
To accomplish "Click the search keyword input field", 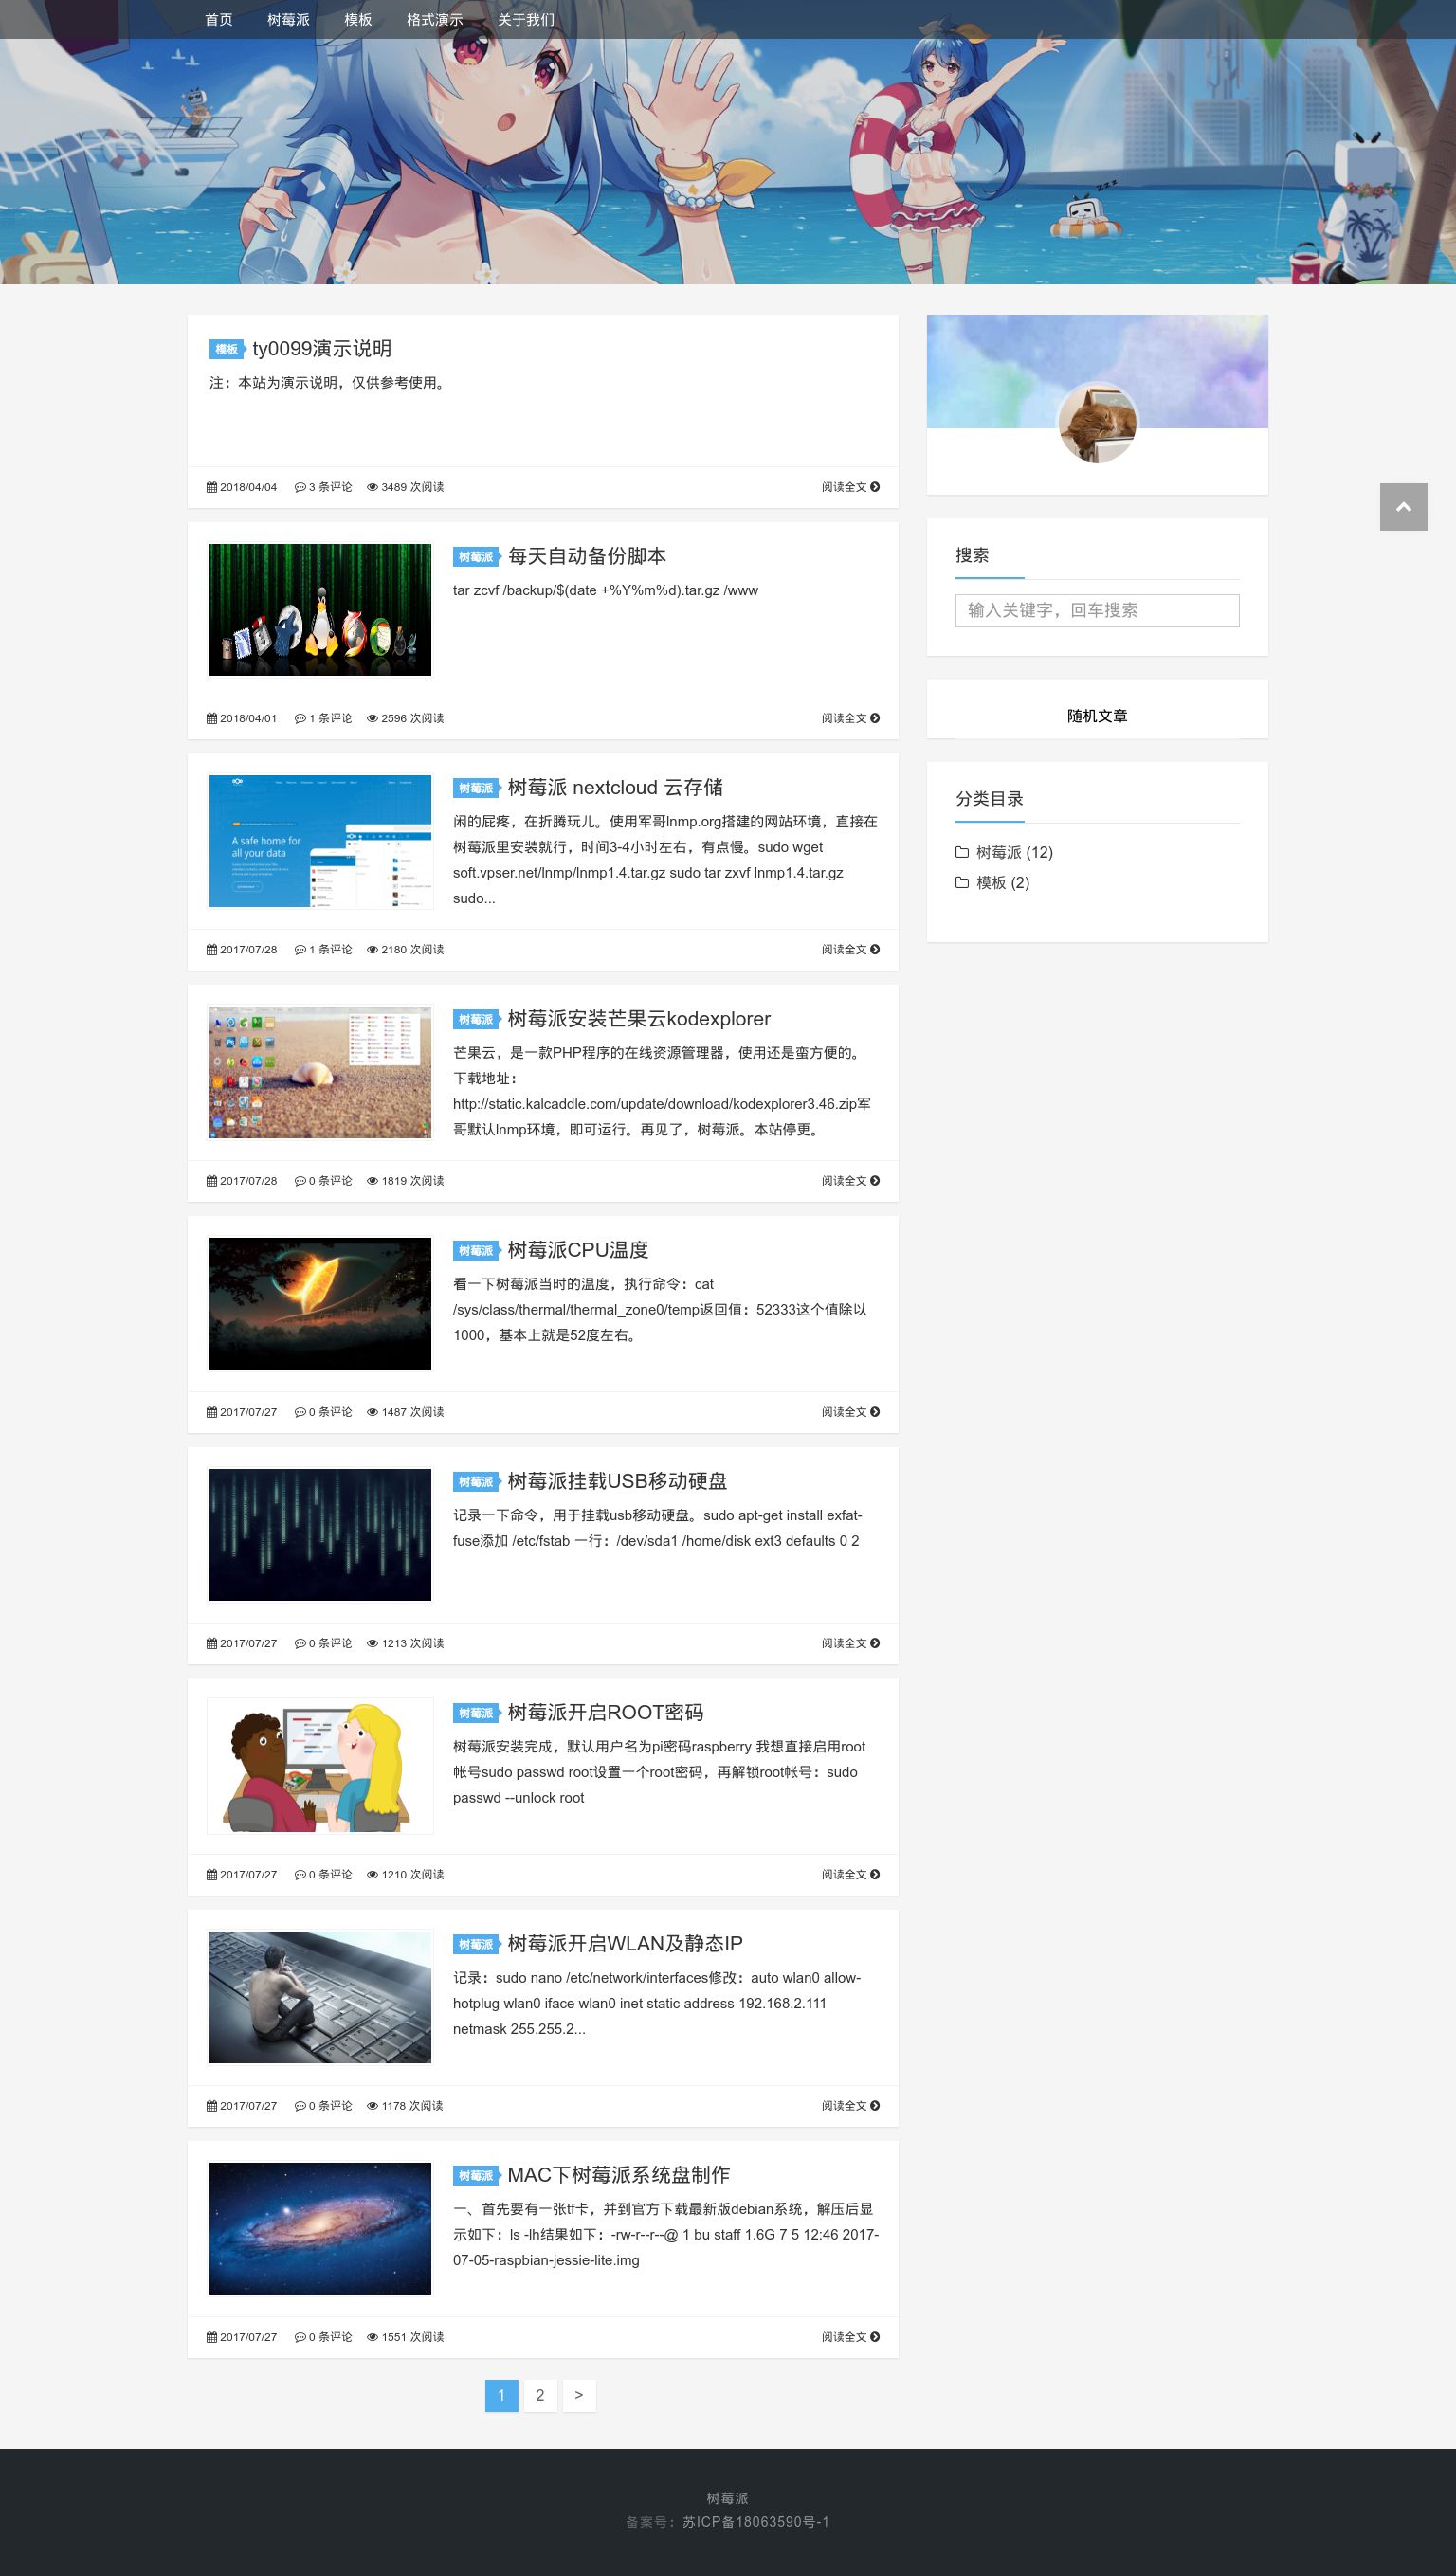I will (x=1097, y=610).
